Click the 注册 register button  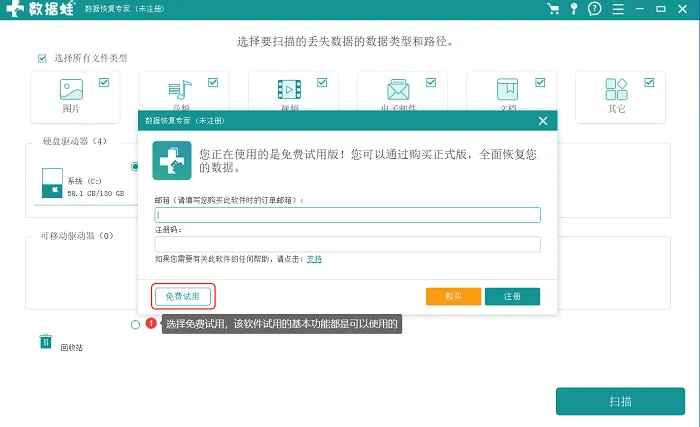(512, 297)
